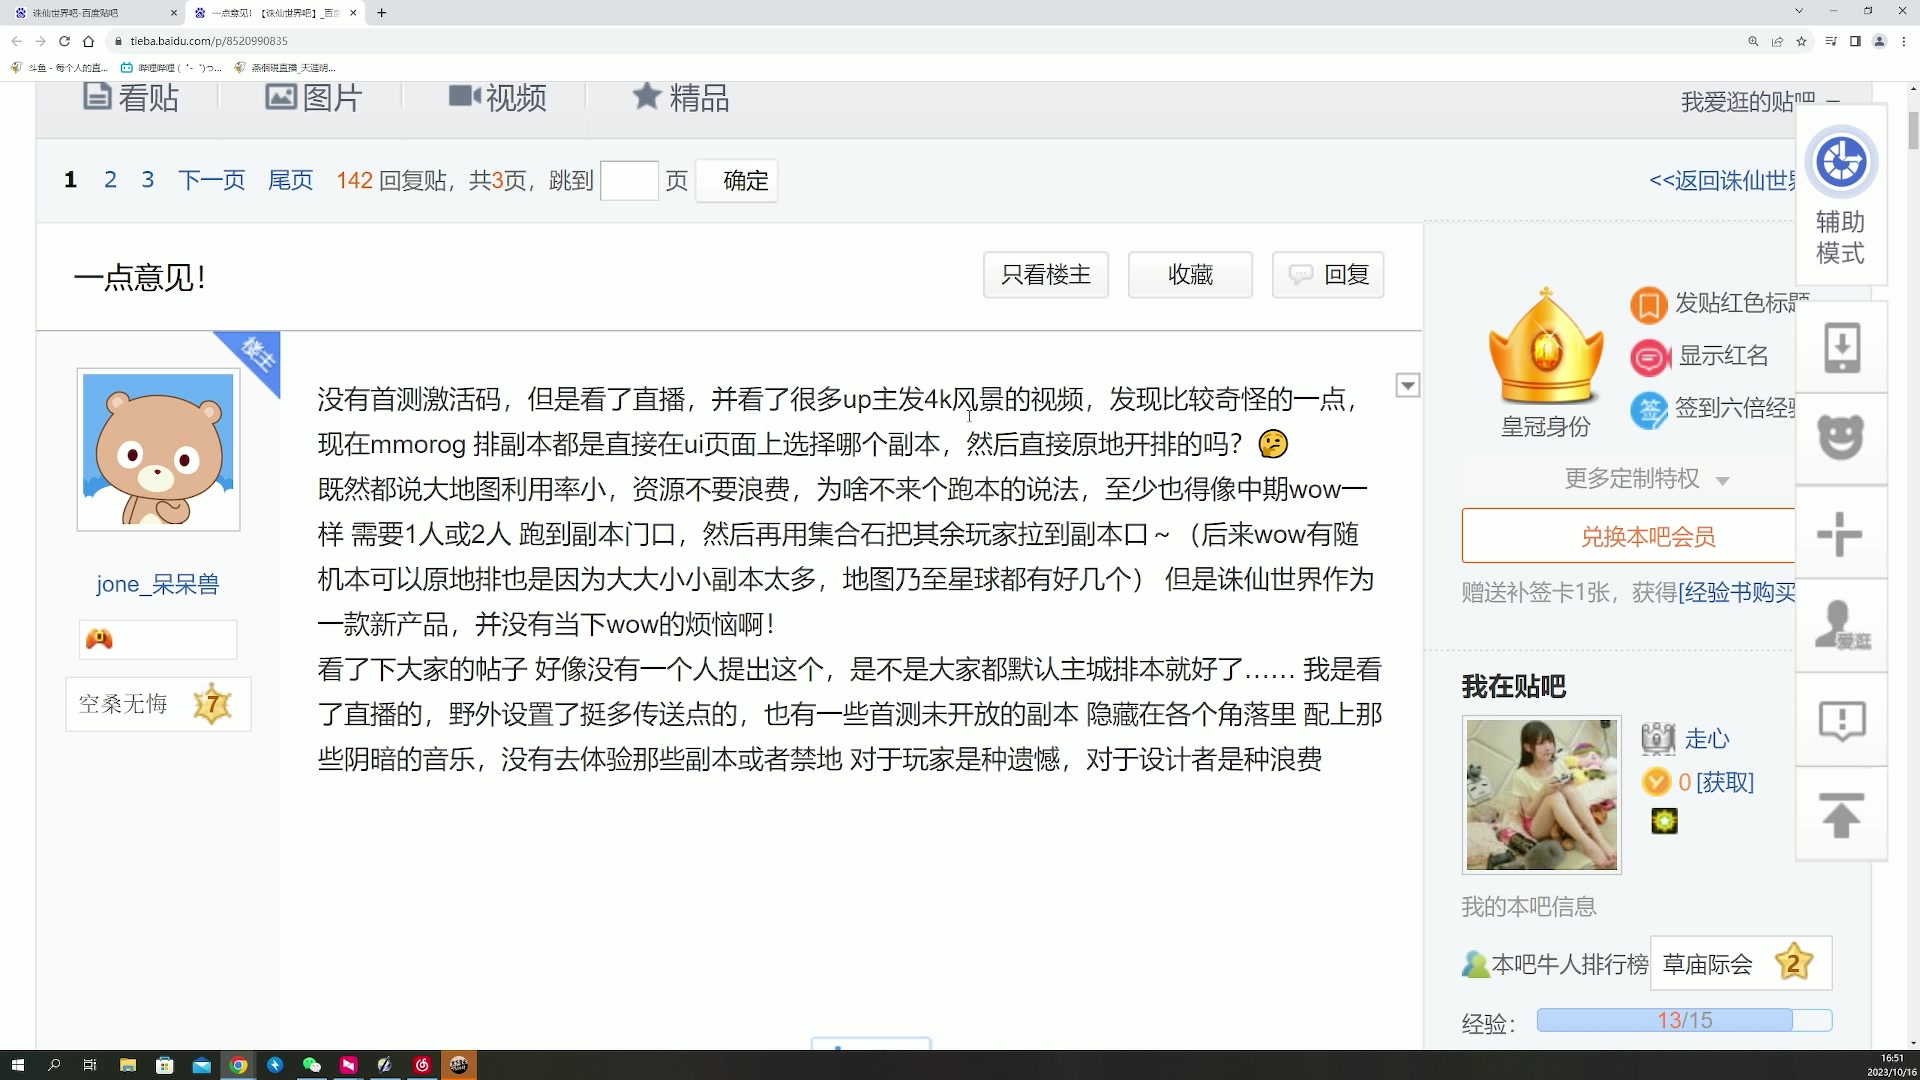Open WeChat from the taskbar
1920x1080 pixels.
tap(311, 1064)
